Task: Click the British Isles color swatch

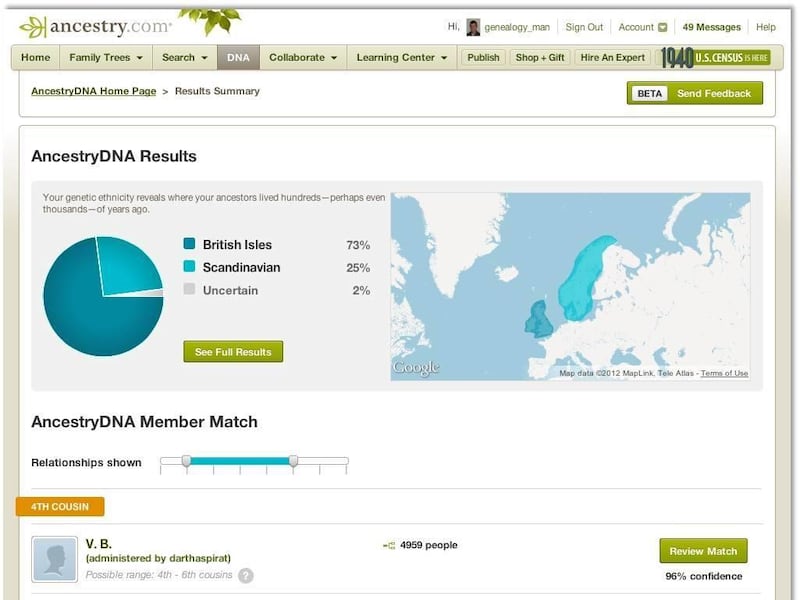Action: click(x=189, y=245)
